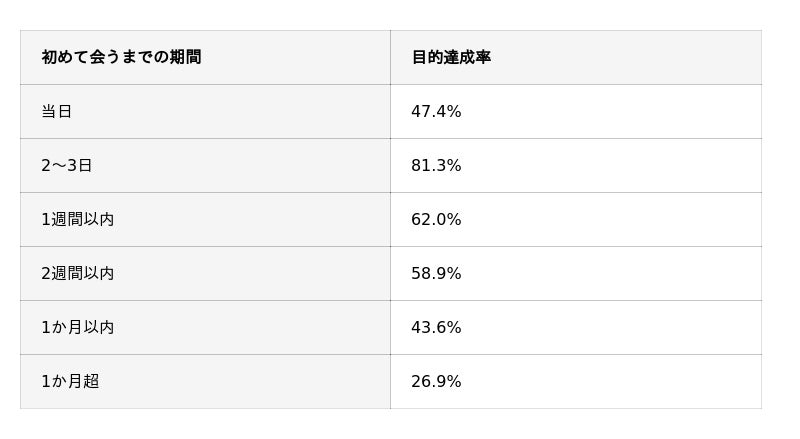The width and height of the screenshot is (800, 439).
Task: Click the 初めて会うまでの期間 column header
Action: tap(205, 57)
